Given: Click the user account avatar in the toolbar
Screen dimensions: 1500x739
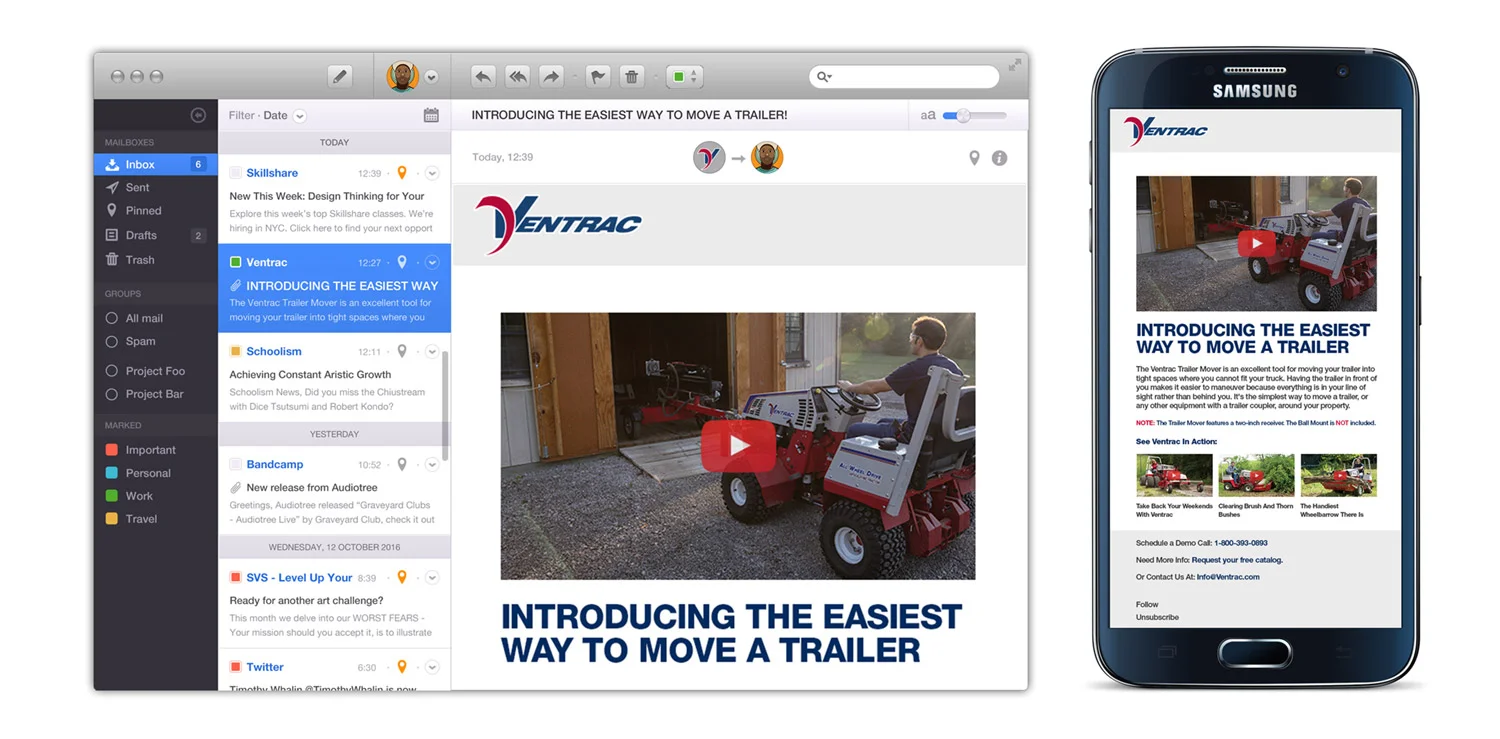Looking at the screenshot, I should click(402, 76).
